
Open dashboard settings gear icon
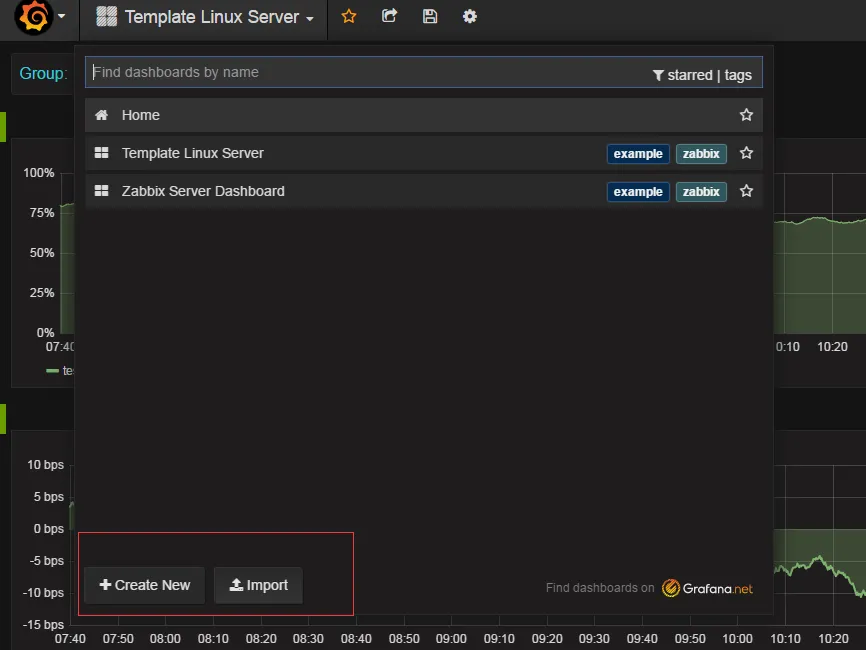[x=470, y=17]
